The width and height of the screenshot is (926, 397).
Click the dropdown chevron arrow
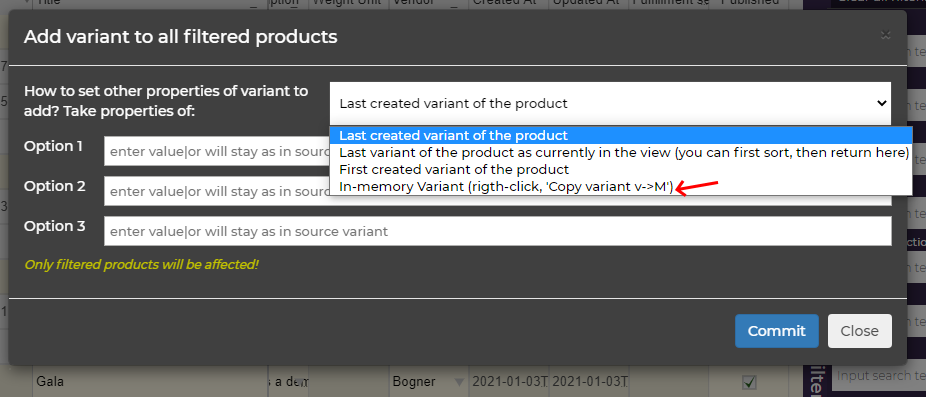tap(881, 103)
